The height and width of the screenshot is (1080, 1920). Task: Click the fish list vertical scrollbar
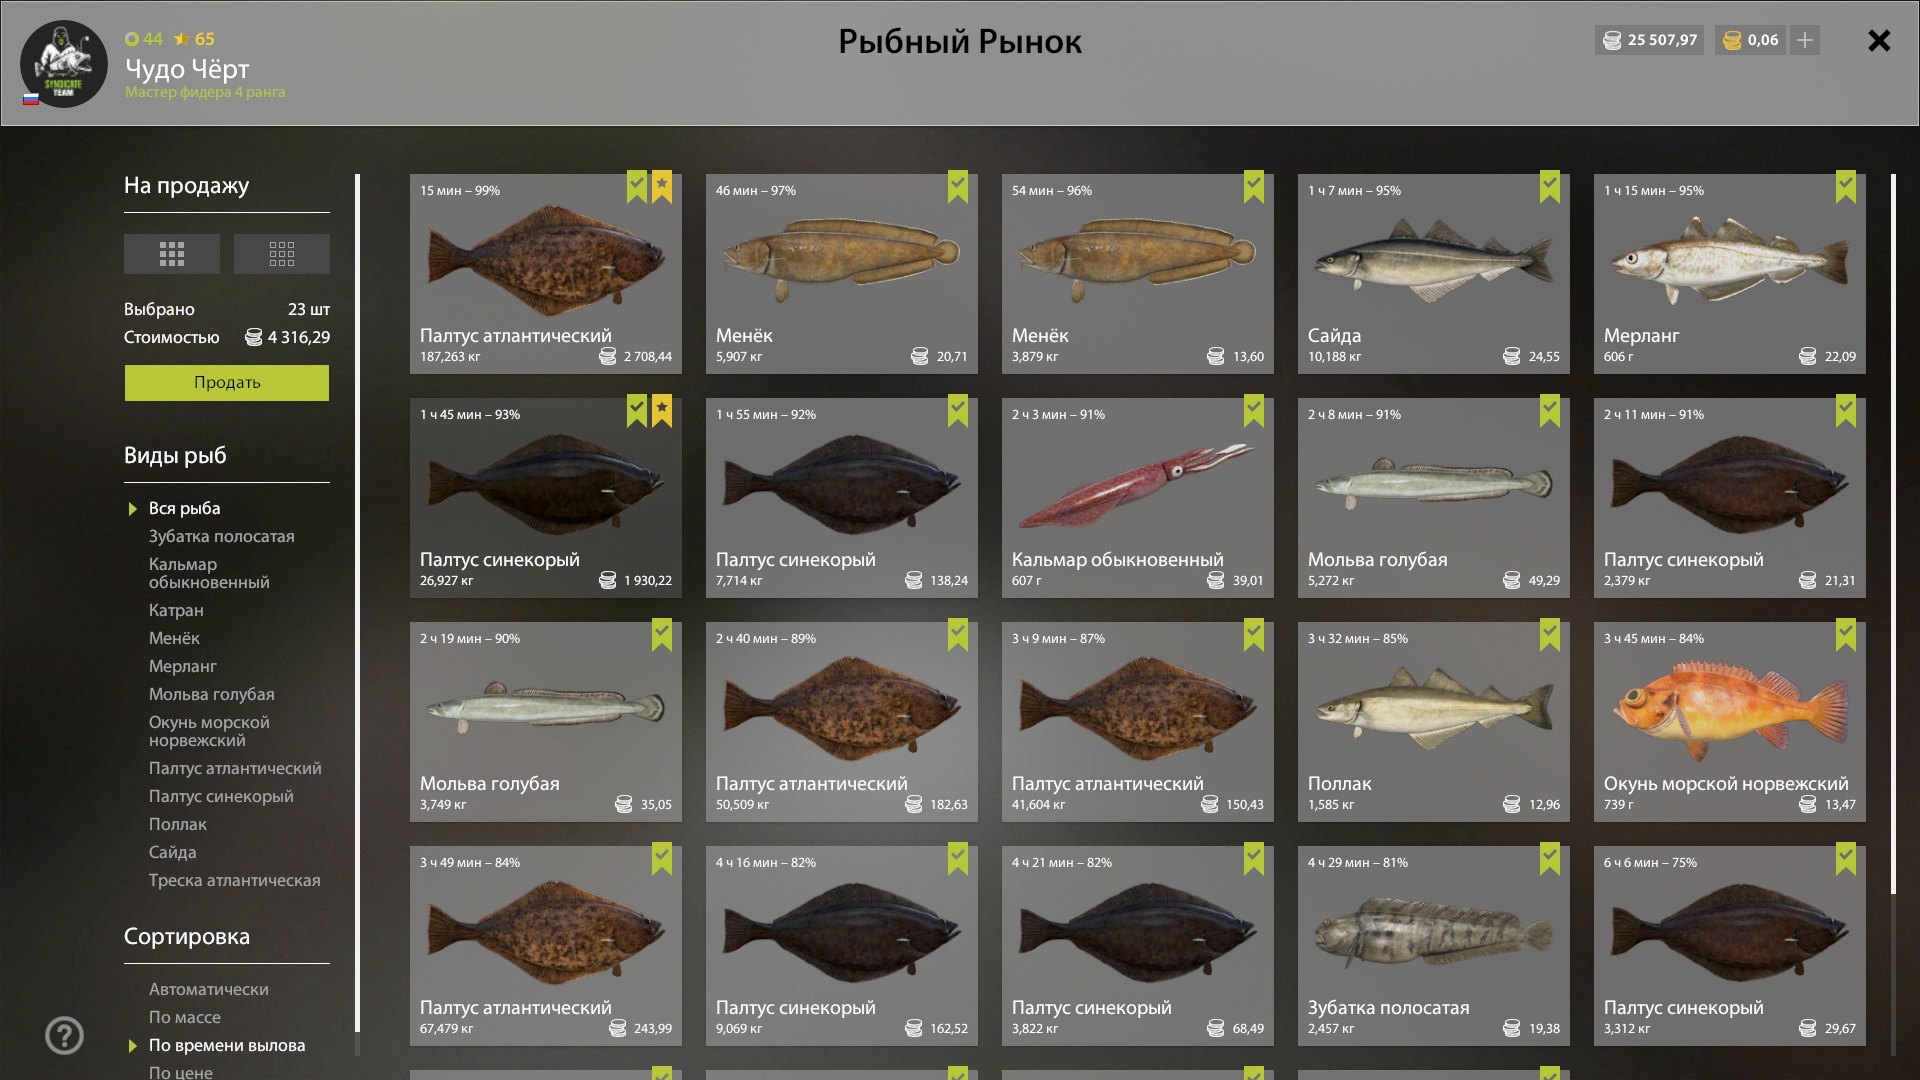(x=1893, y=535)
